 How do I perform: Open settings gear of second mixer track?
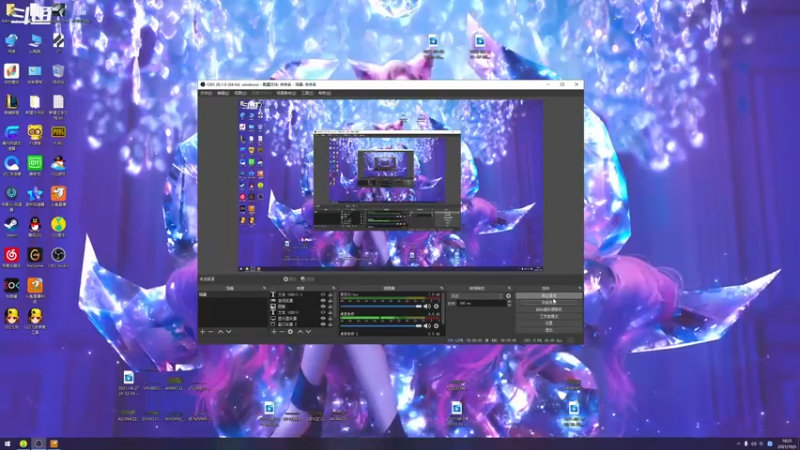pos(436,326)
